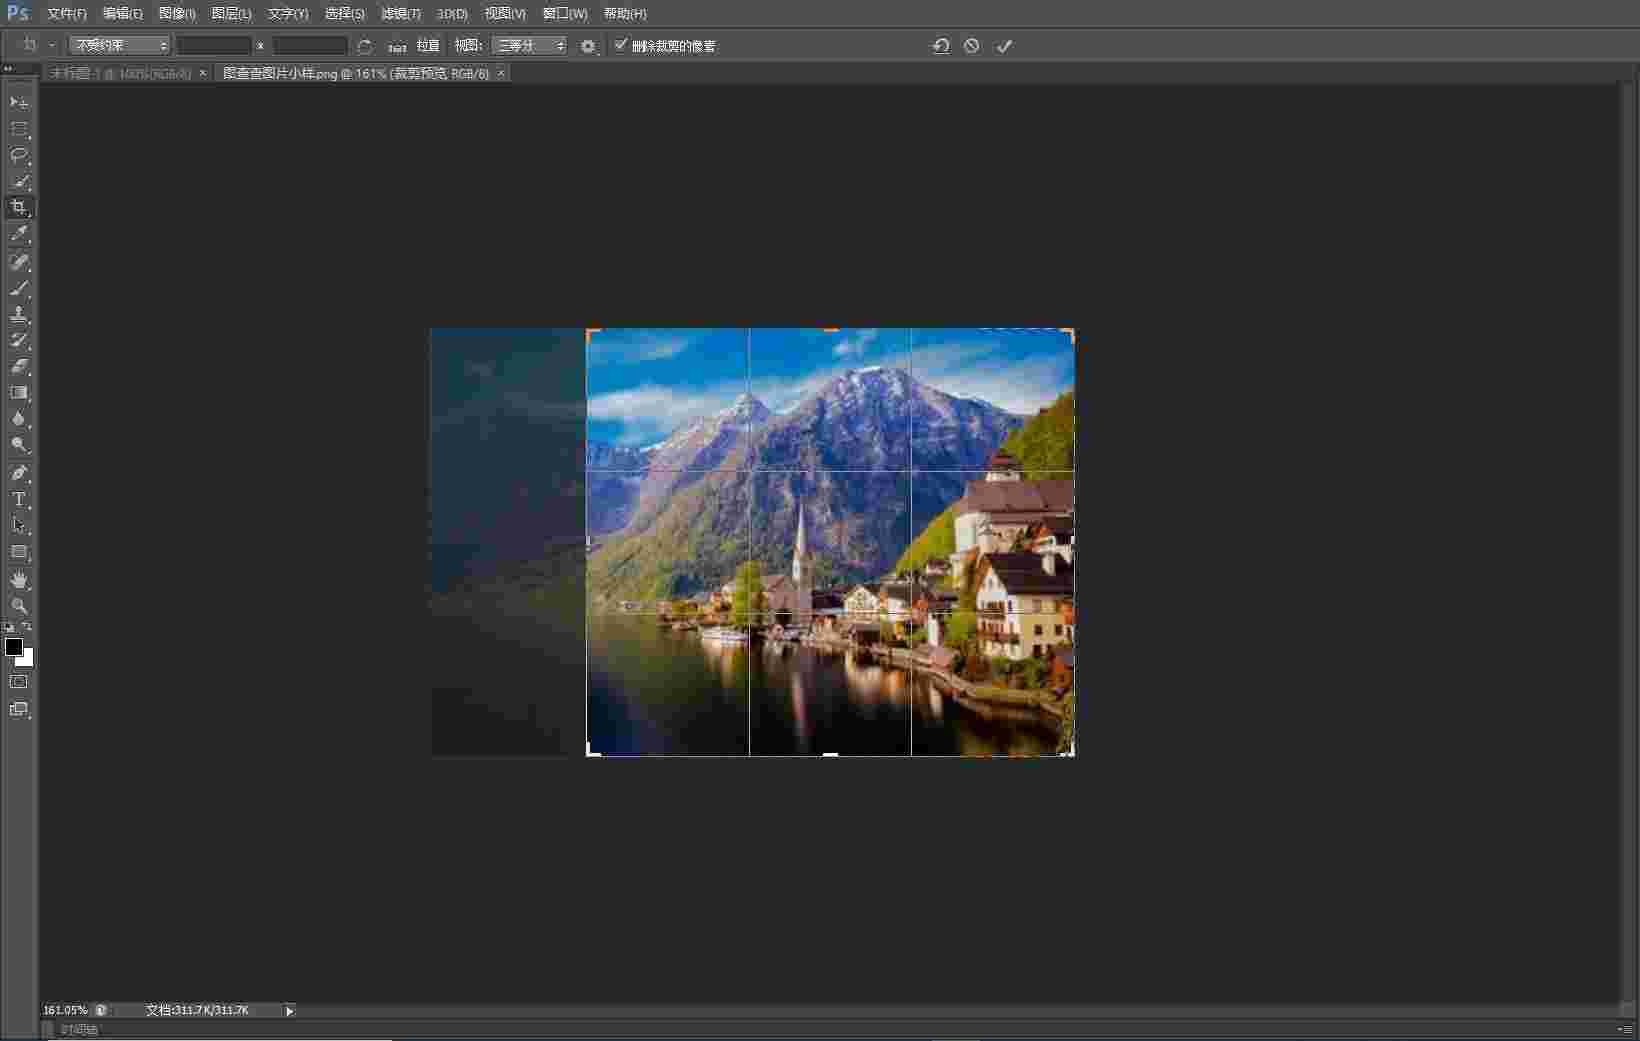The image size is (1640, 1041).
Task: Select the Zoom tool
Action: [19, 607]
